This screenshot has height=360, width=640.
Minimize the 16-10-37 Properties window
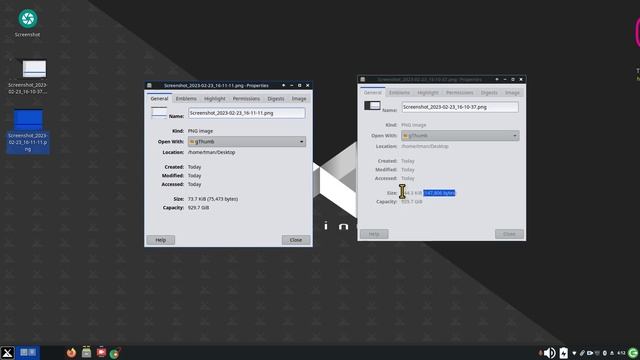tap(505, 79)
